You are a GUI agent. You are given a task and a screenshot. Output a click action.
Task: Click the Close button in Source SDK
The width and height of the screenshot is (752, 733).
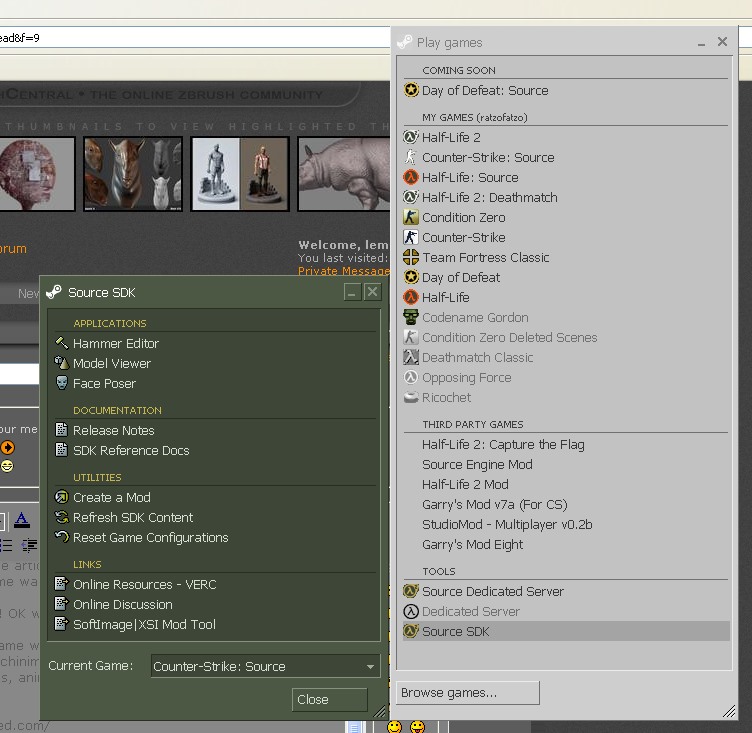point(329,699)
